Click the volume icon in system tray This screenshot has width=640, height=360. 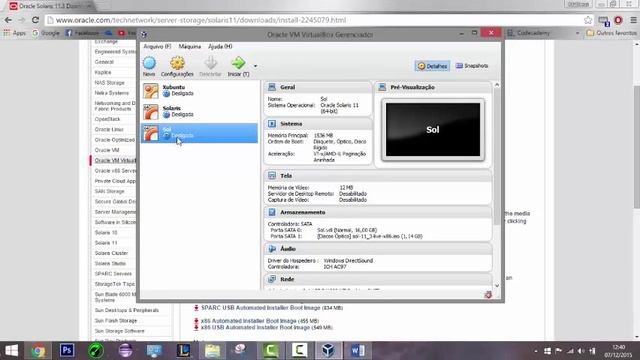[581, 351]
